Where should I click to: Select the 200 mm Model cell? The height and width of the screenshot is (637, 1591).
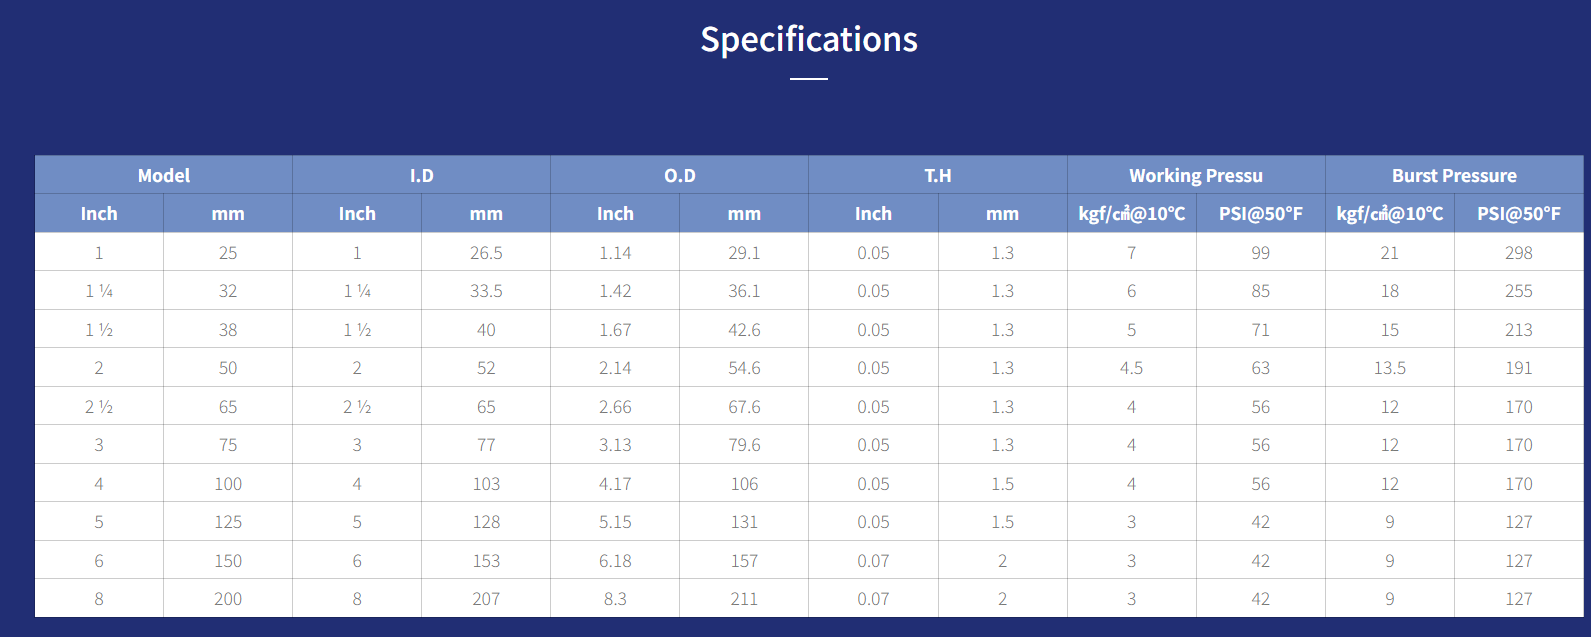(228, 599)
